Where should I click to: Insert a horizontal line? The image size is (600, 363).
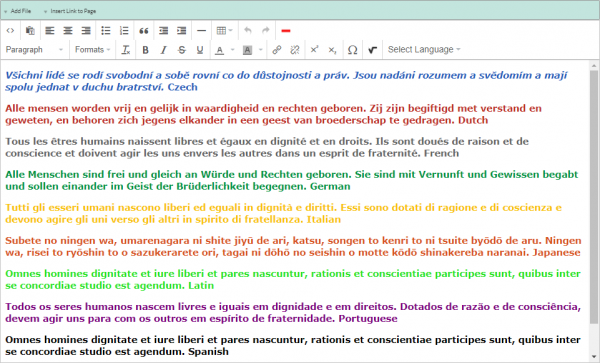click(201, 31)
